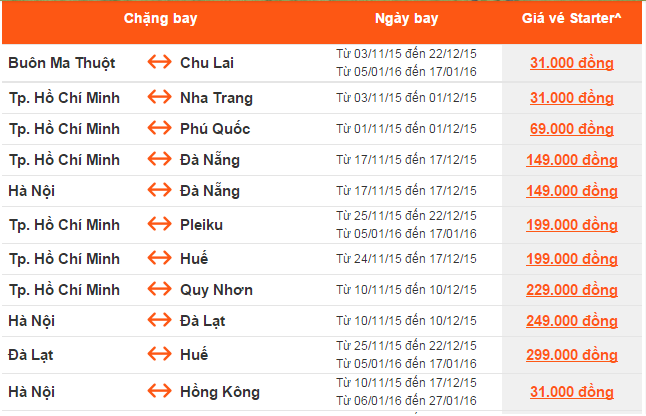
Task: Click the two-way arrow beside Hồng Kông
Action: point(160,389)
